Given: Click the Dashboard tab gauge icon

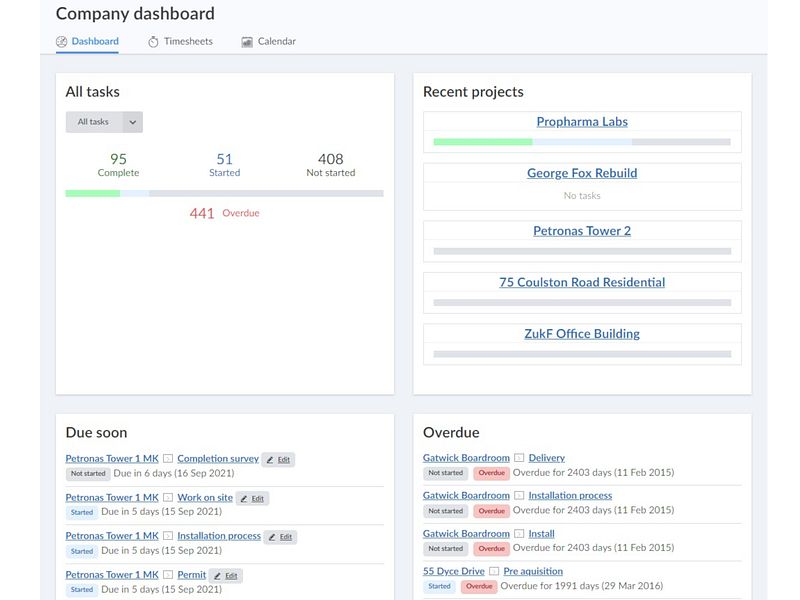Looking at the screenshot, I should click(61, 42).
